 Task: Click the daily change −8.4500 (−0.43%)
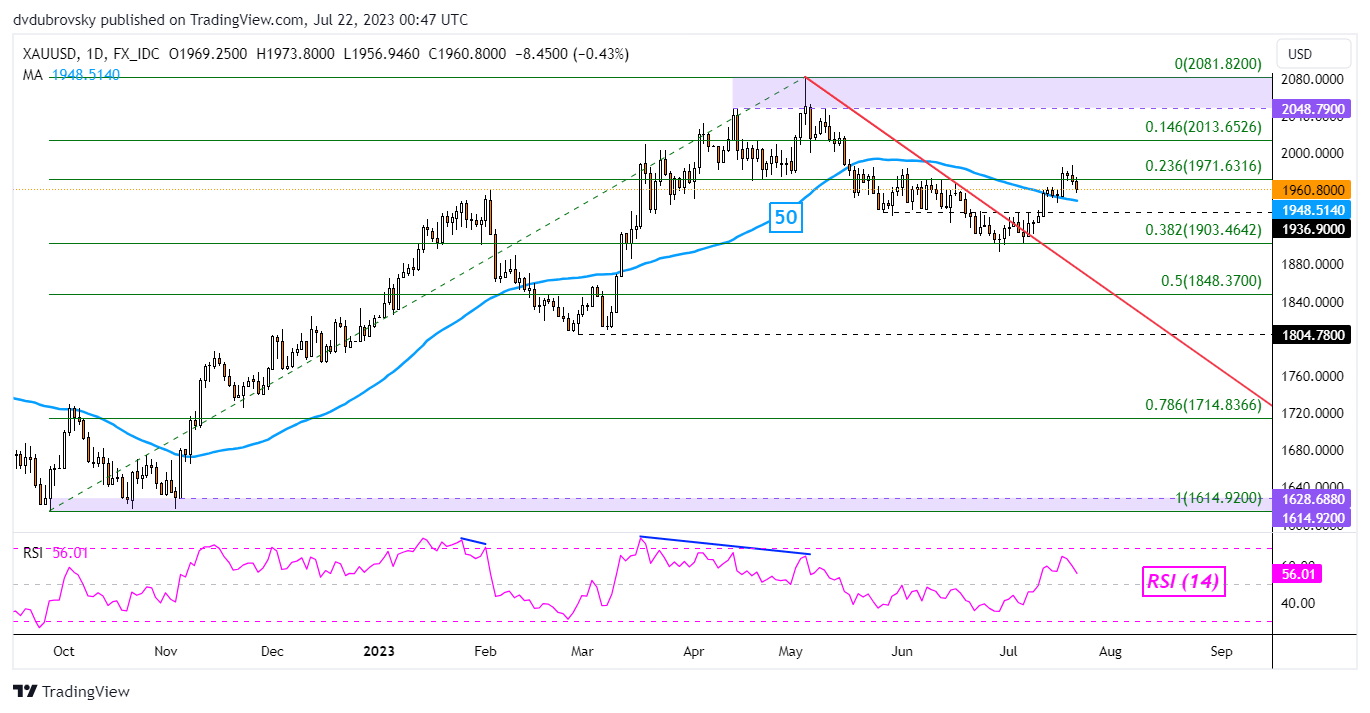pos(571,54)
